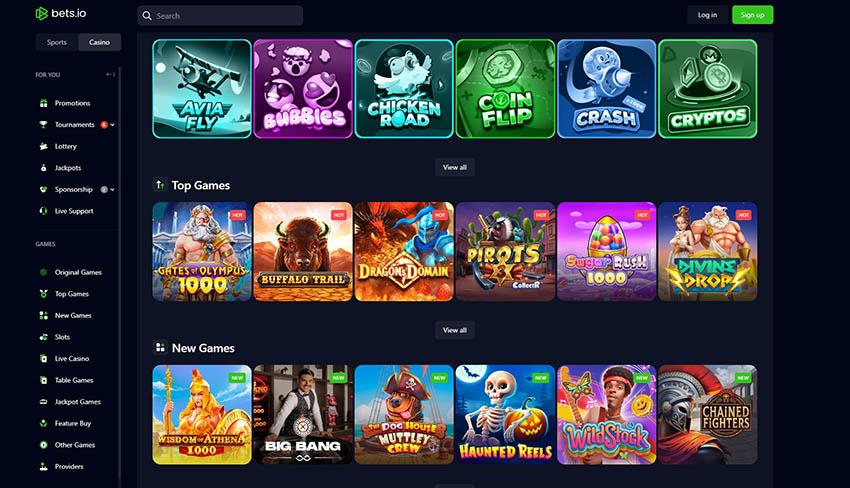
Task: Select the Slots cherry icon
Action: pos(43,337)
